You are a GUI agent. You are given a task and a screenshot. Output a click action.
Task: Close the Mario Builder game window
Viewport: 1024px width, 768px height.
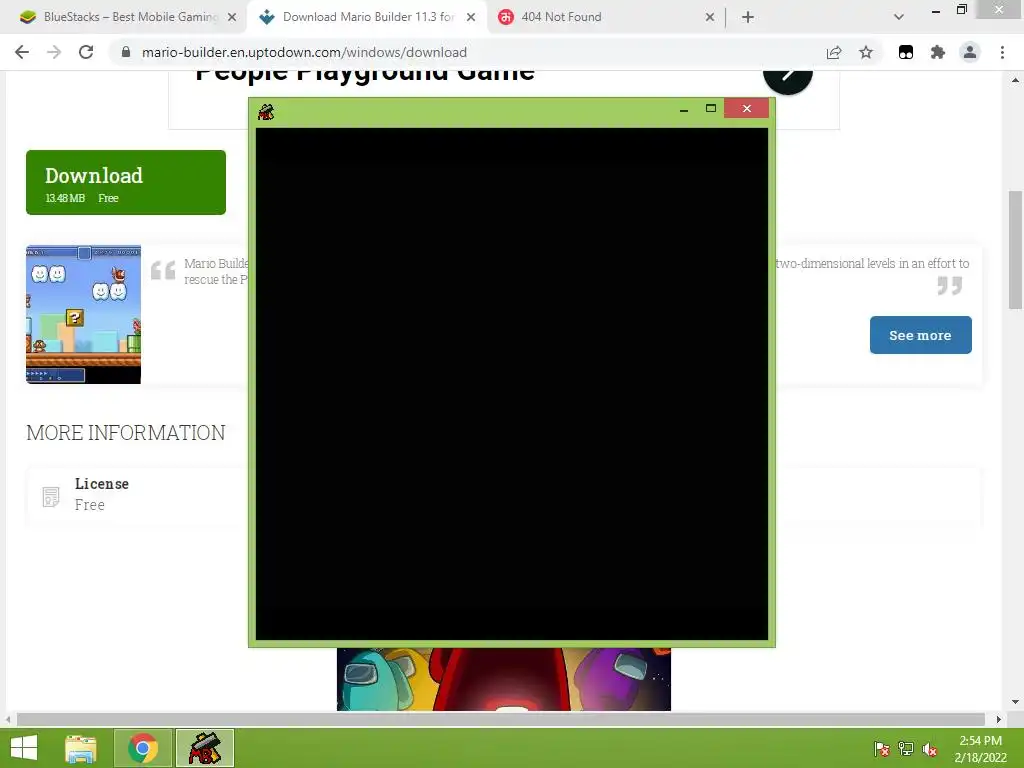point(746,108)
